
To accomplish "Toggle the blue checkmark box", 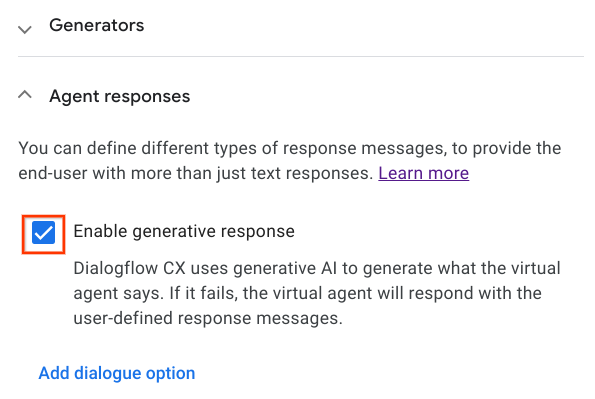I will pyautogui.click(x=43, y=232).
